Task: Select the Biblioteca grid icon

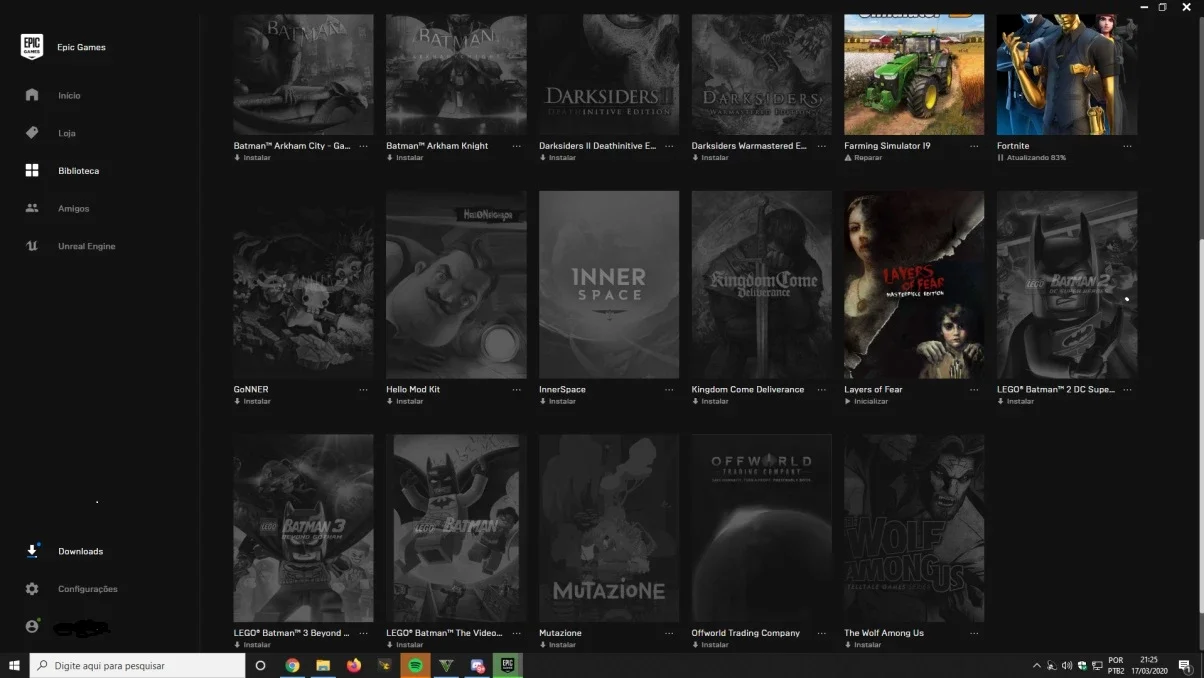Action: click(32, 171)
